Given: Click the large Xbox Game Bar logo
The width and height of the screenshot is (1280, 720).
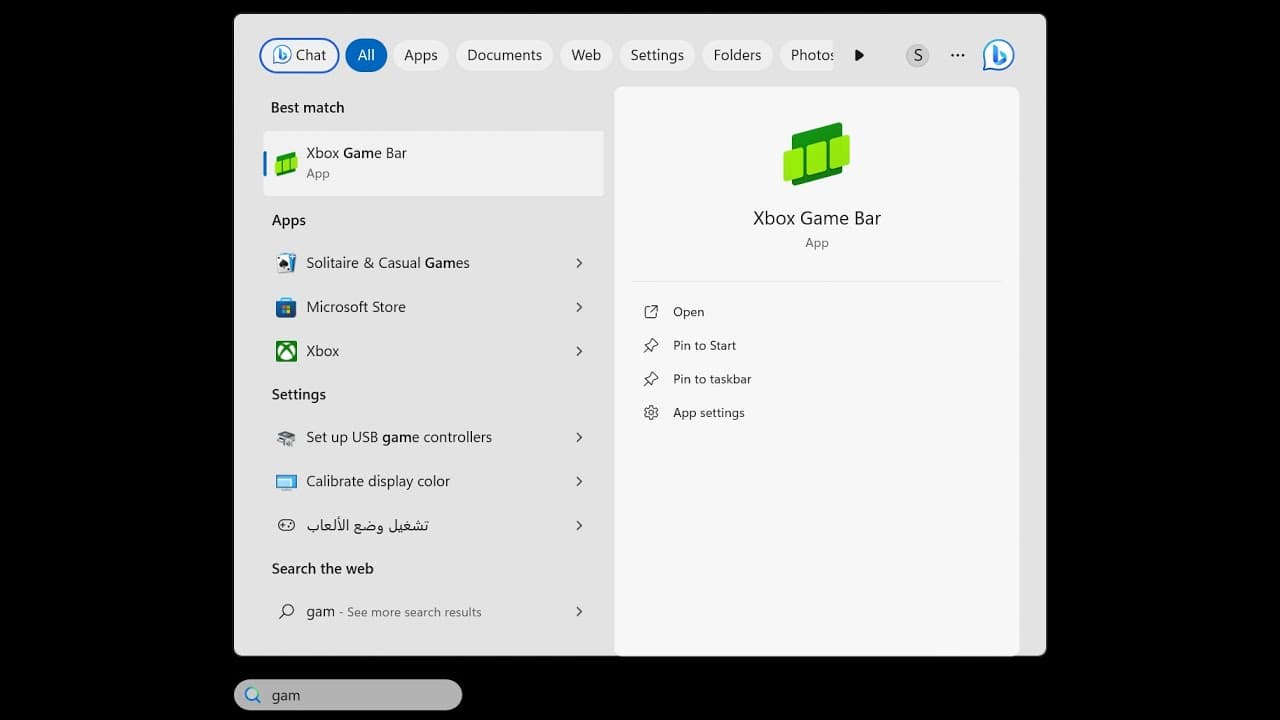Looking at the screenshot, I should 816,154.
